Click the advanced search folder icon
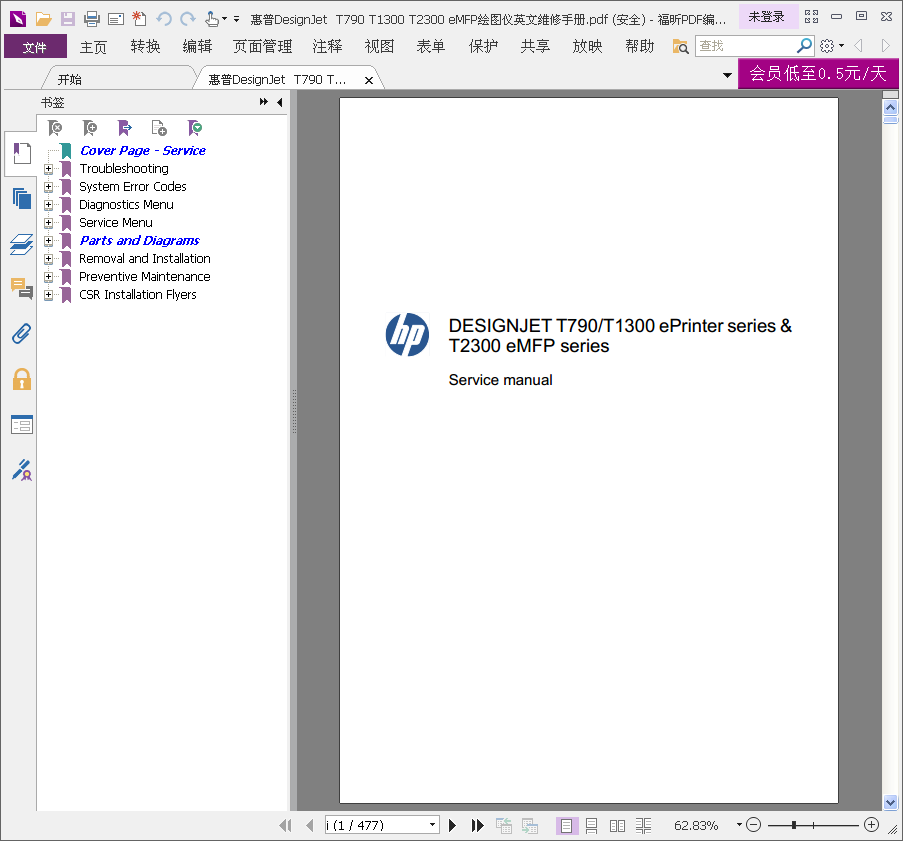903x841 pixels. pos(680,46)
